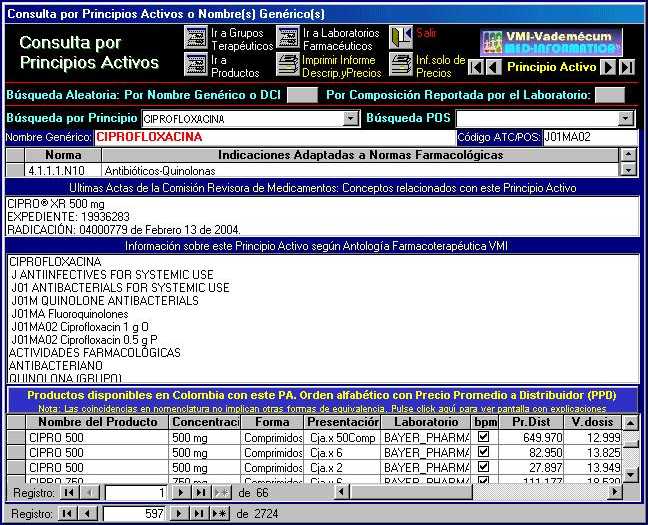This screenshot has height=525, width=648.
Task: Open Ir a Productos icon
Action: tap(195, 64)
